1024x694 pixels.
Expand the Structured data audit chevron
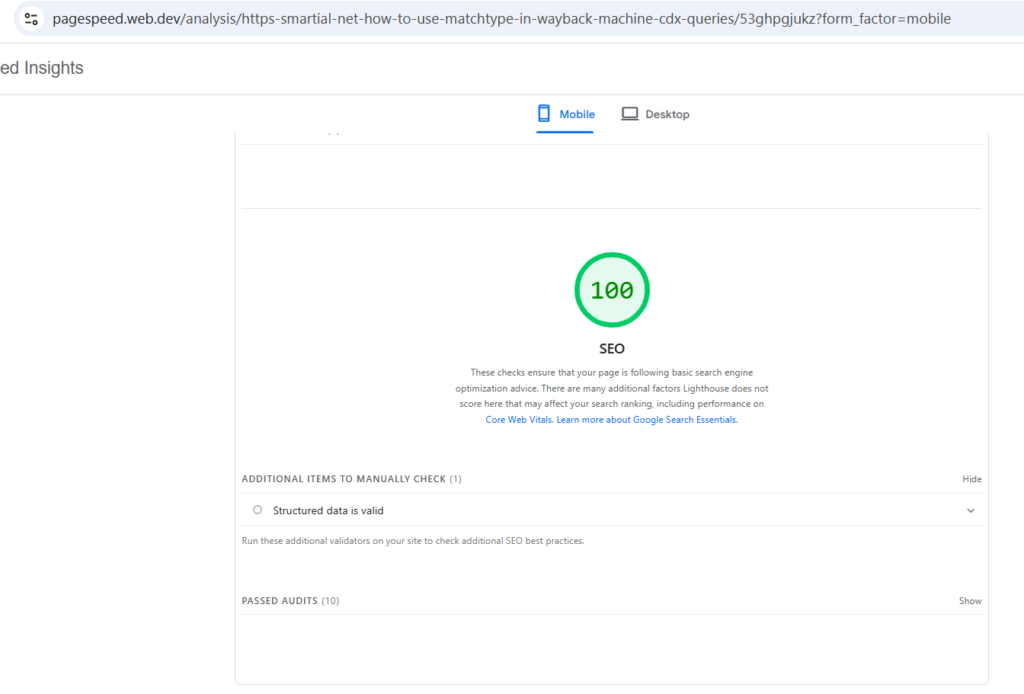pos(970,511)
